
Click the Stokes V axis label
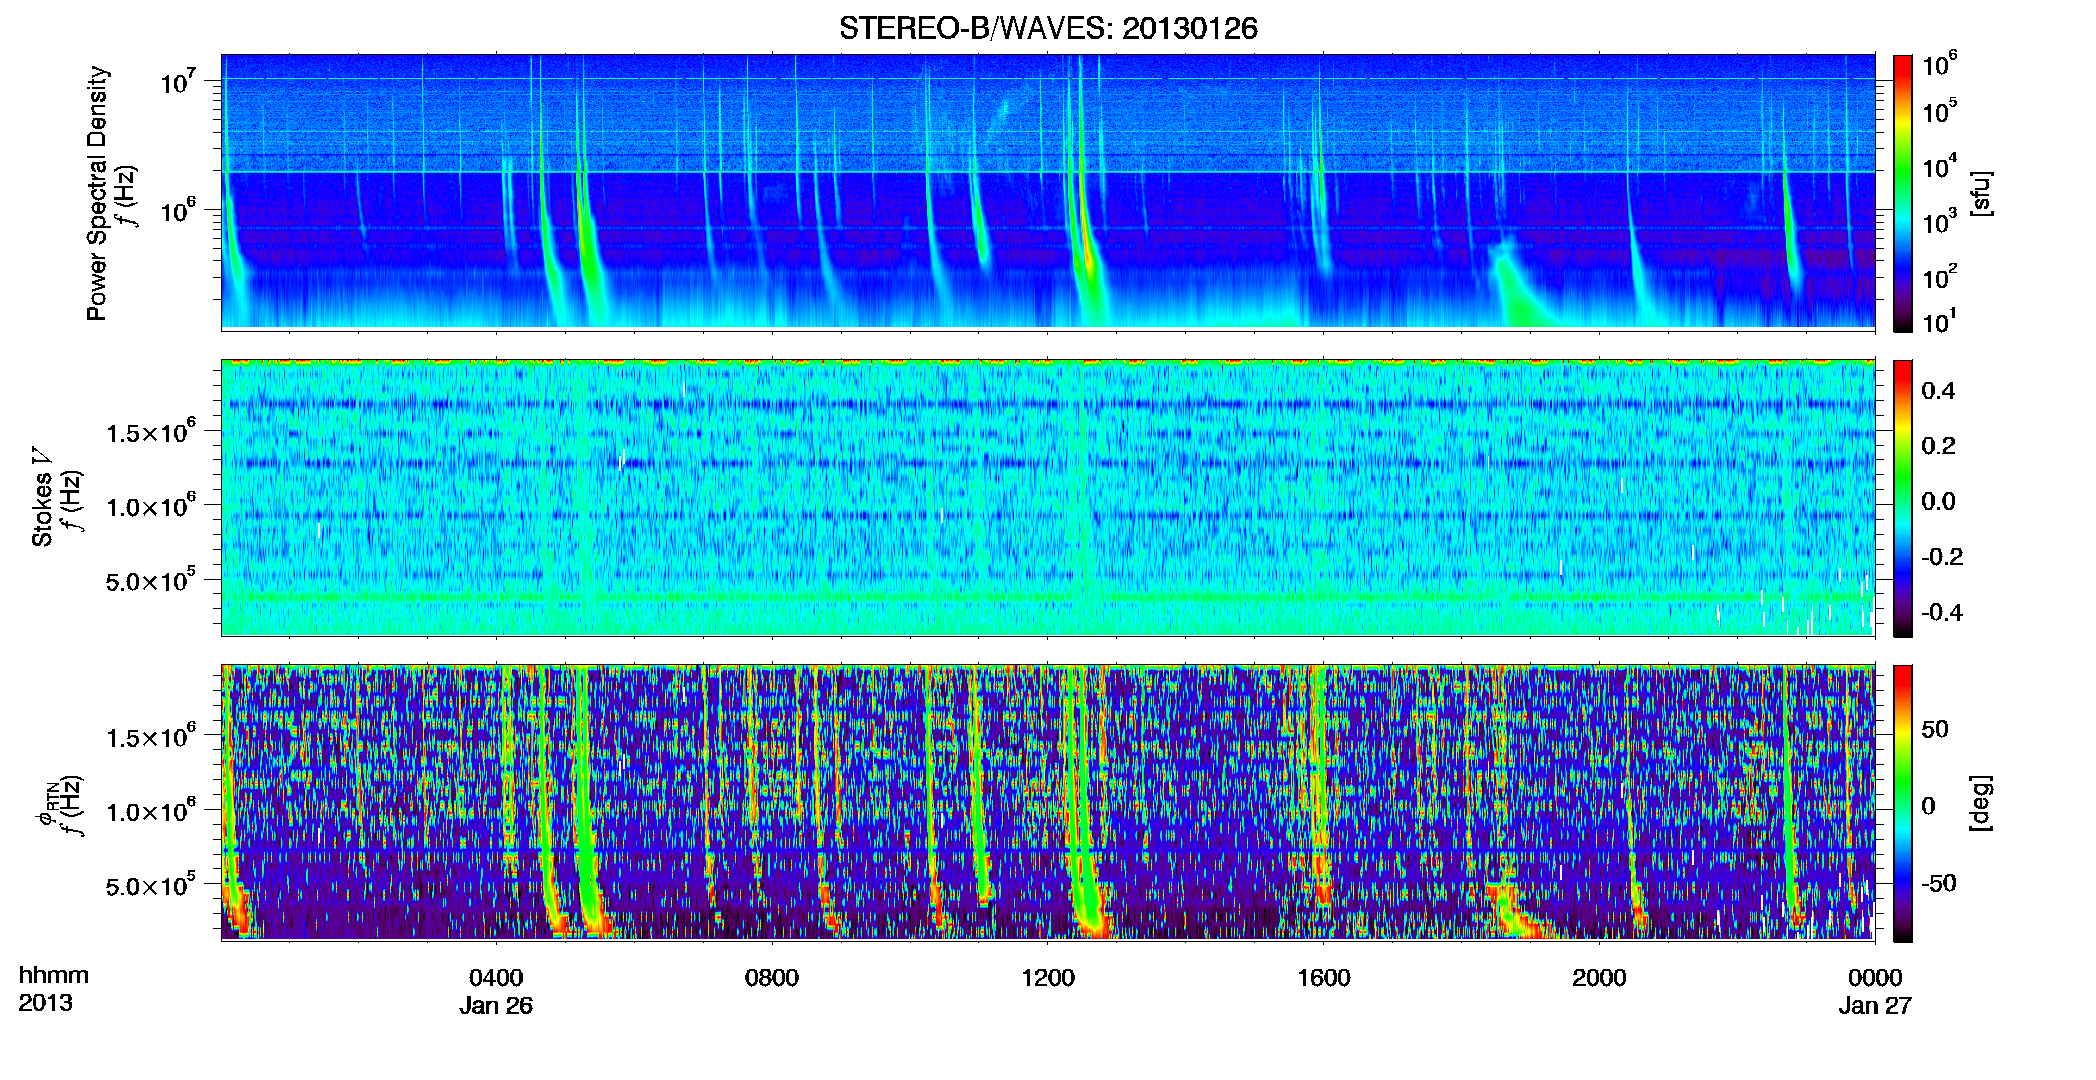pyautogui.click(x=42, y=497)
